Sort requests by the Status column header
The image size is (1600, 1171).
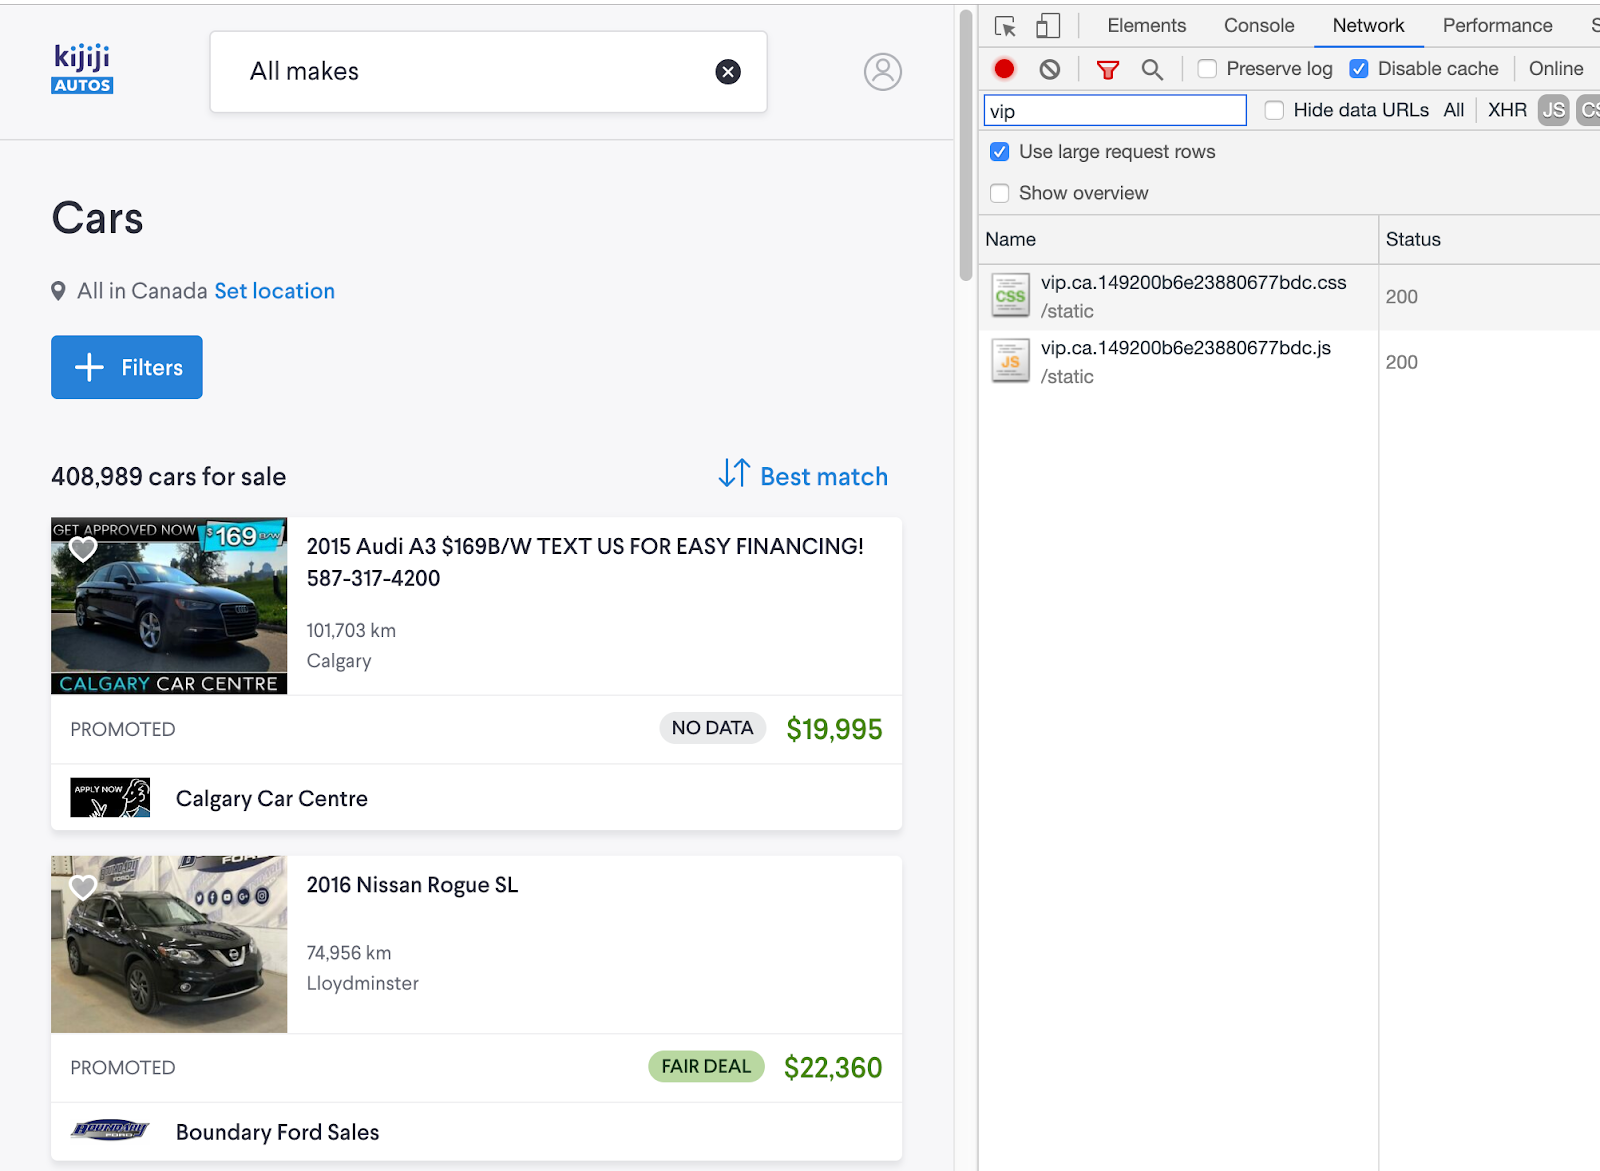1489,239
